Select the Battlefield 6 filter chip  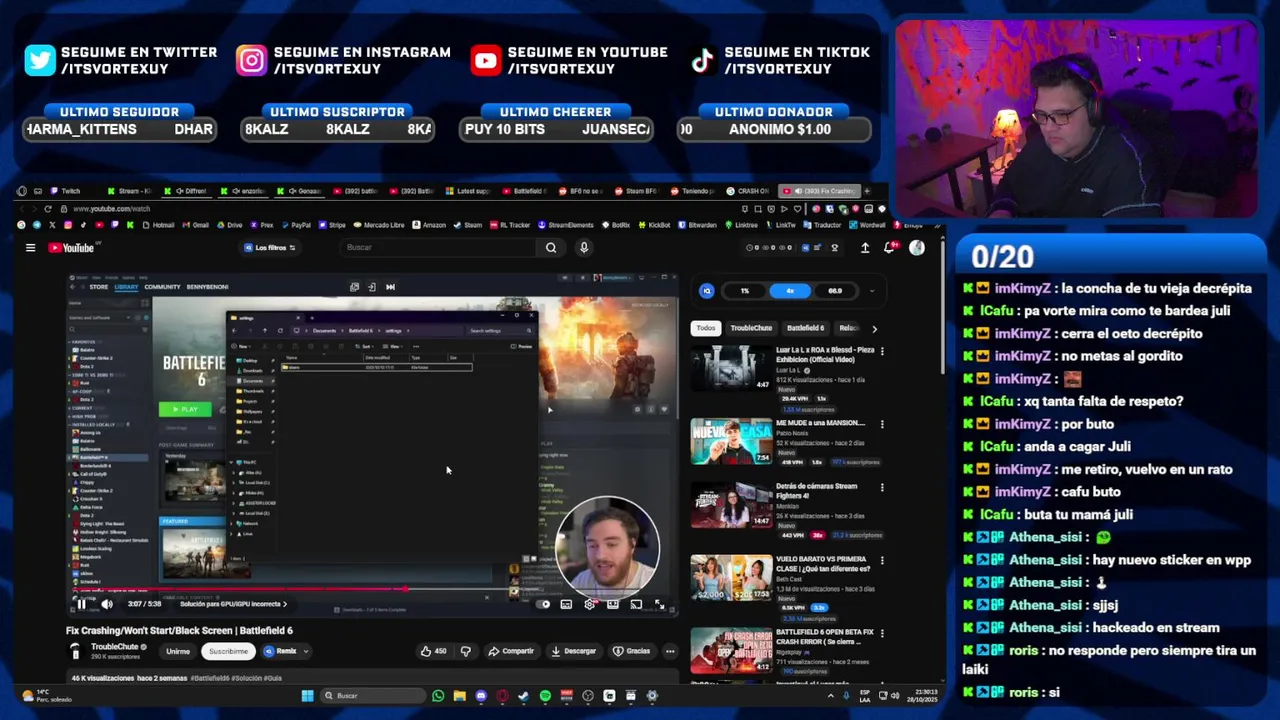(806, 328)
